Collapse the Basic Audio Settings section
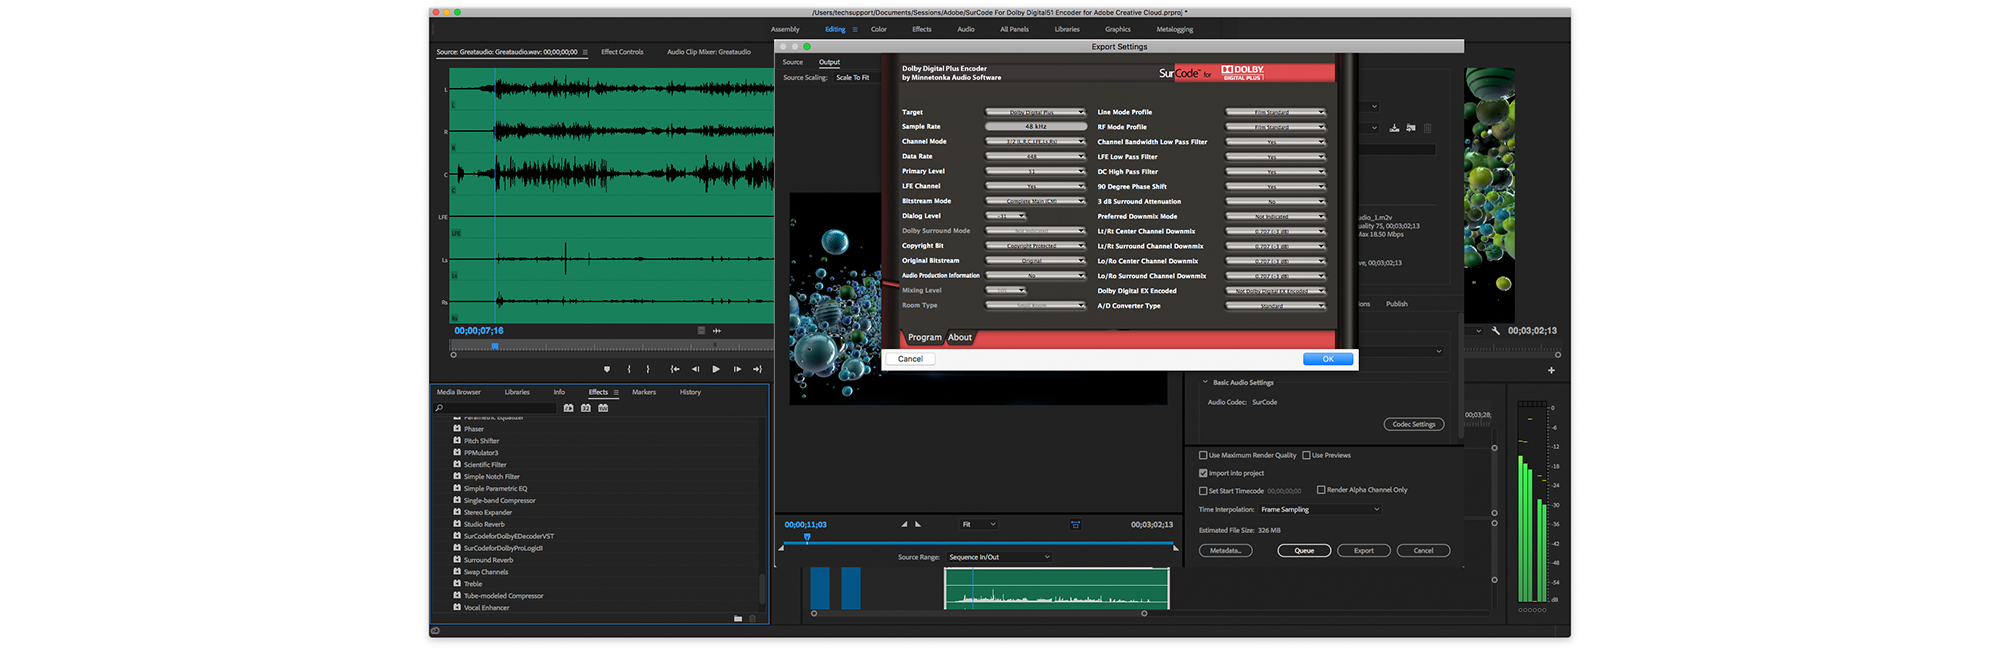The width and height of the screenshot is (2000, 650). coord(1205,382)
